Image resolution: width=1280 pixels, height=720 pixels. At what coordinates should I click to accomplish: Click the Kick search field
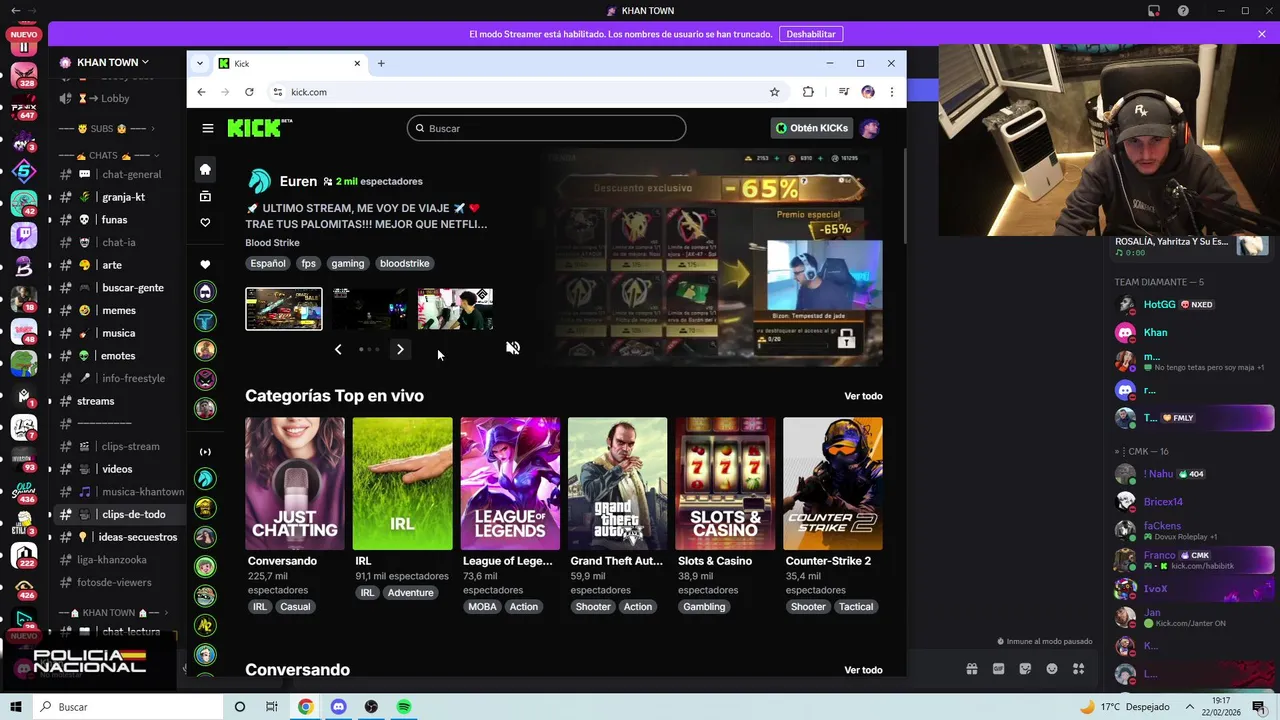(546, 128)
